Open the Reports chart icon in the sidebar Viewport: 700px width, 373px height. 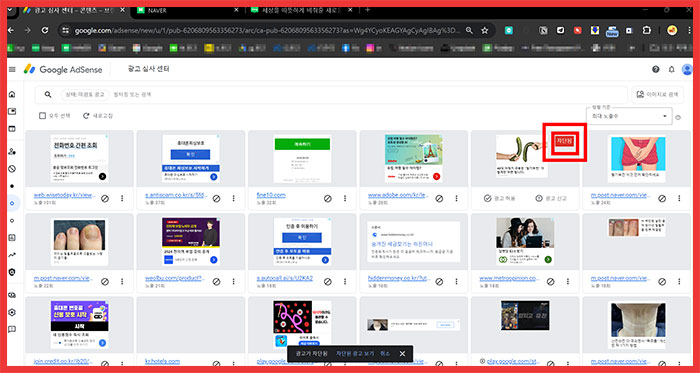(x=12, y=237)
